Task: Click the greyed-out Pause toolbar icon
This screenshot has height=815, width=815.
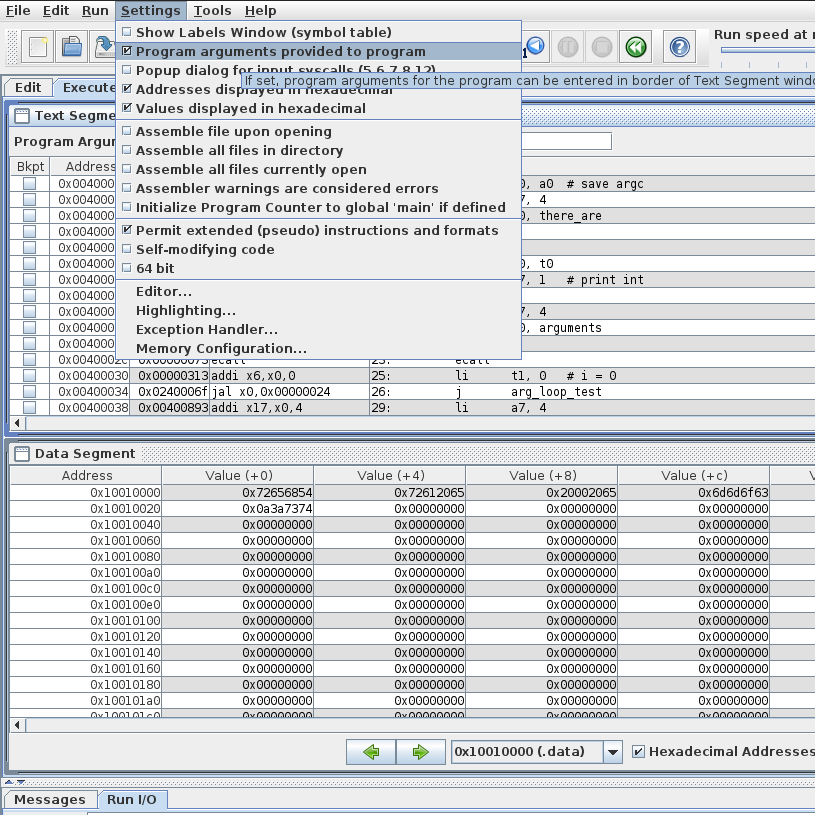Action: tap(568, 47)
